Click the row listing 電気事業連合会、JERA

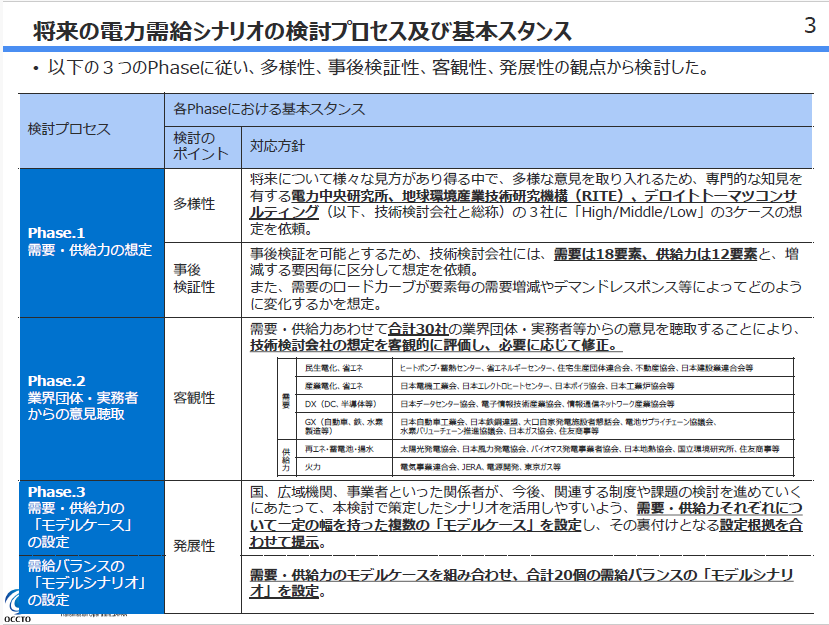pos(593,467)
